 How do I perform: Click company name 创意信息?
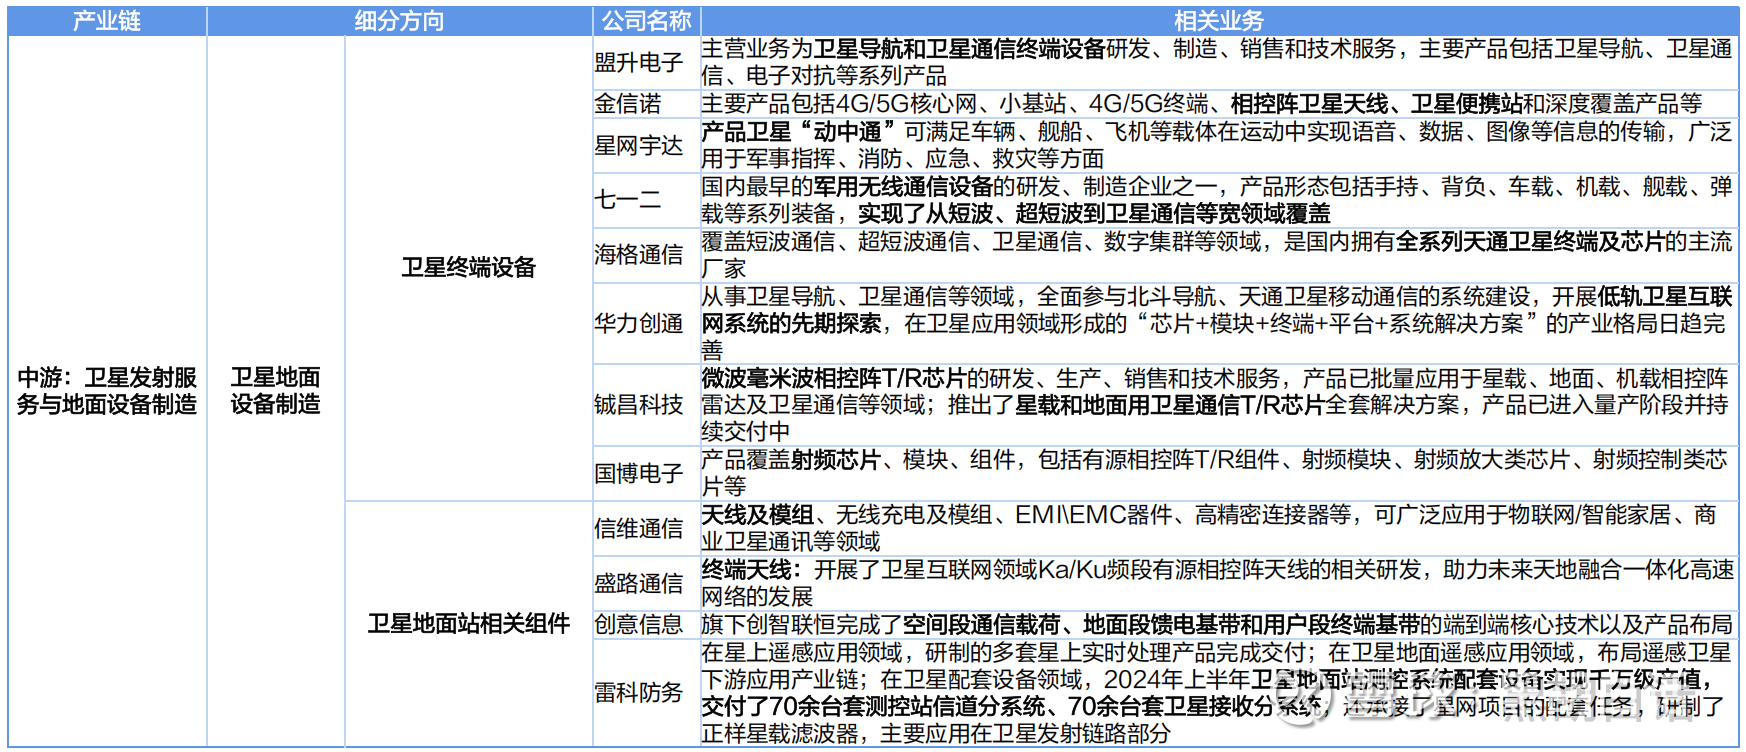pos(639,624)
